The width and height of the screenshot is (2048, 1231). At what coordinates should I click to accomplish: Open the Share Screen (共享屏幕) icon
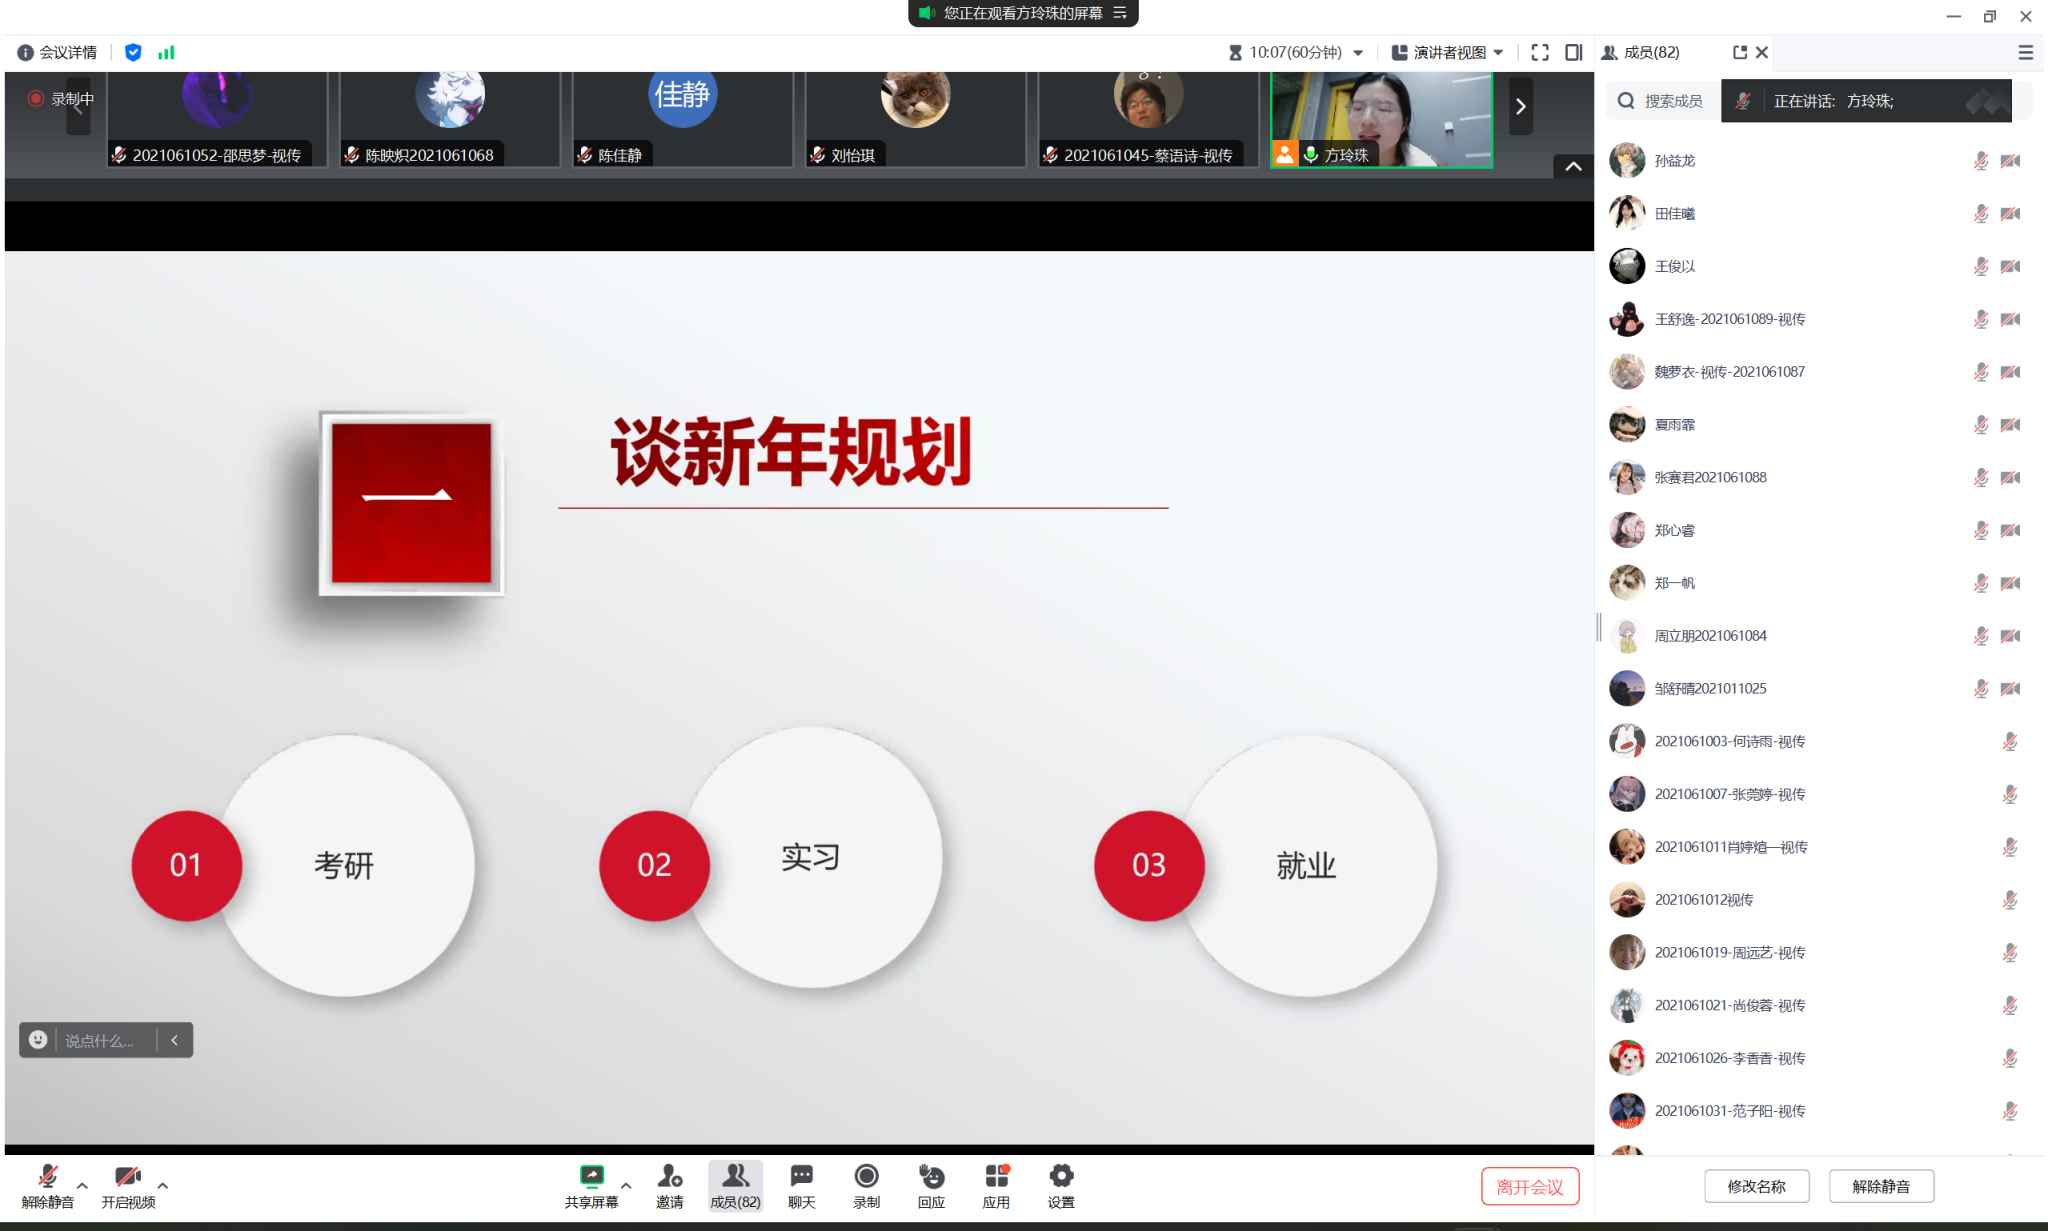pyautogui.click(x=591, y=1177)
